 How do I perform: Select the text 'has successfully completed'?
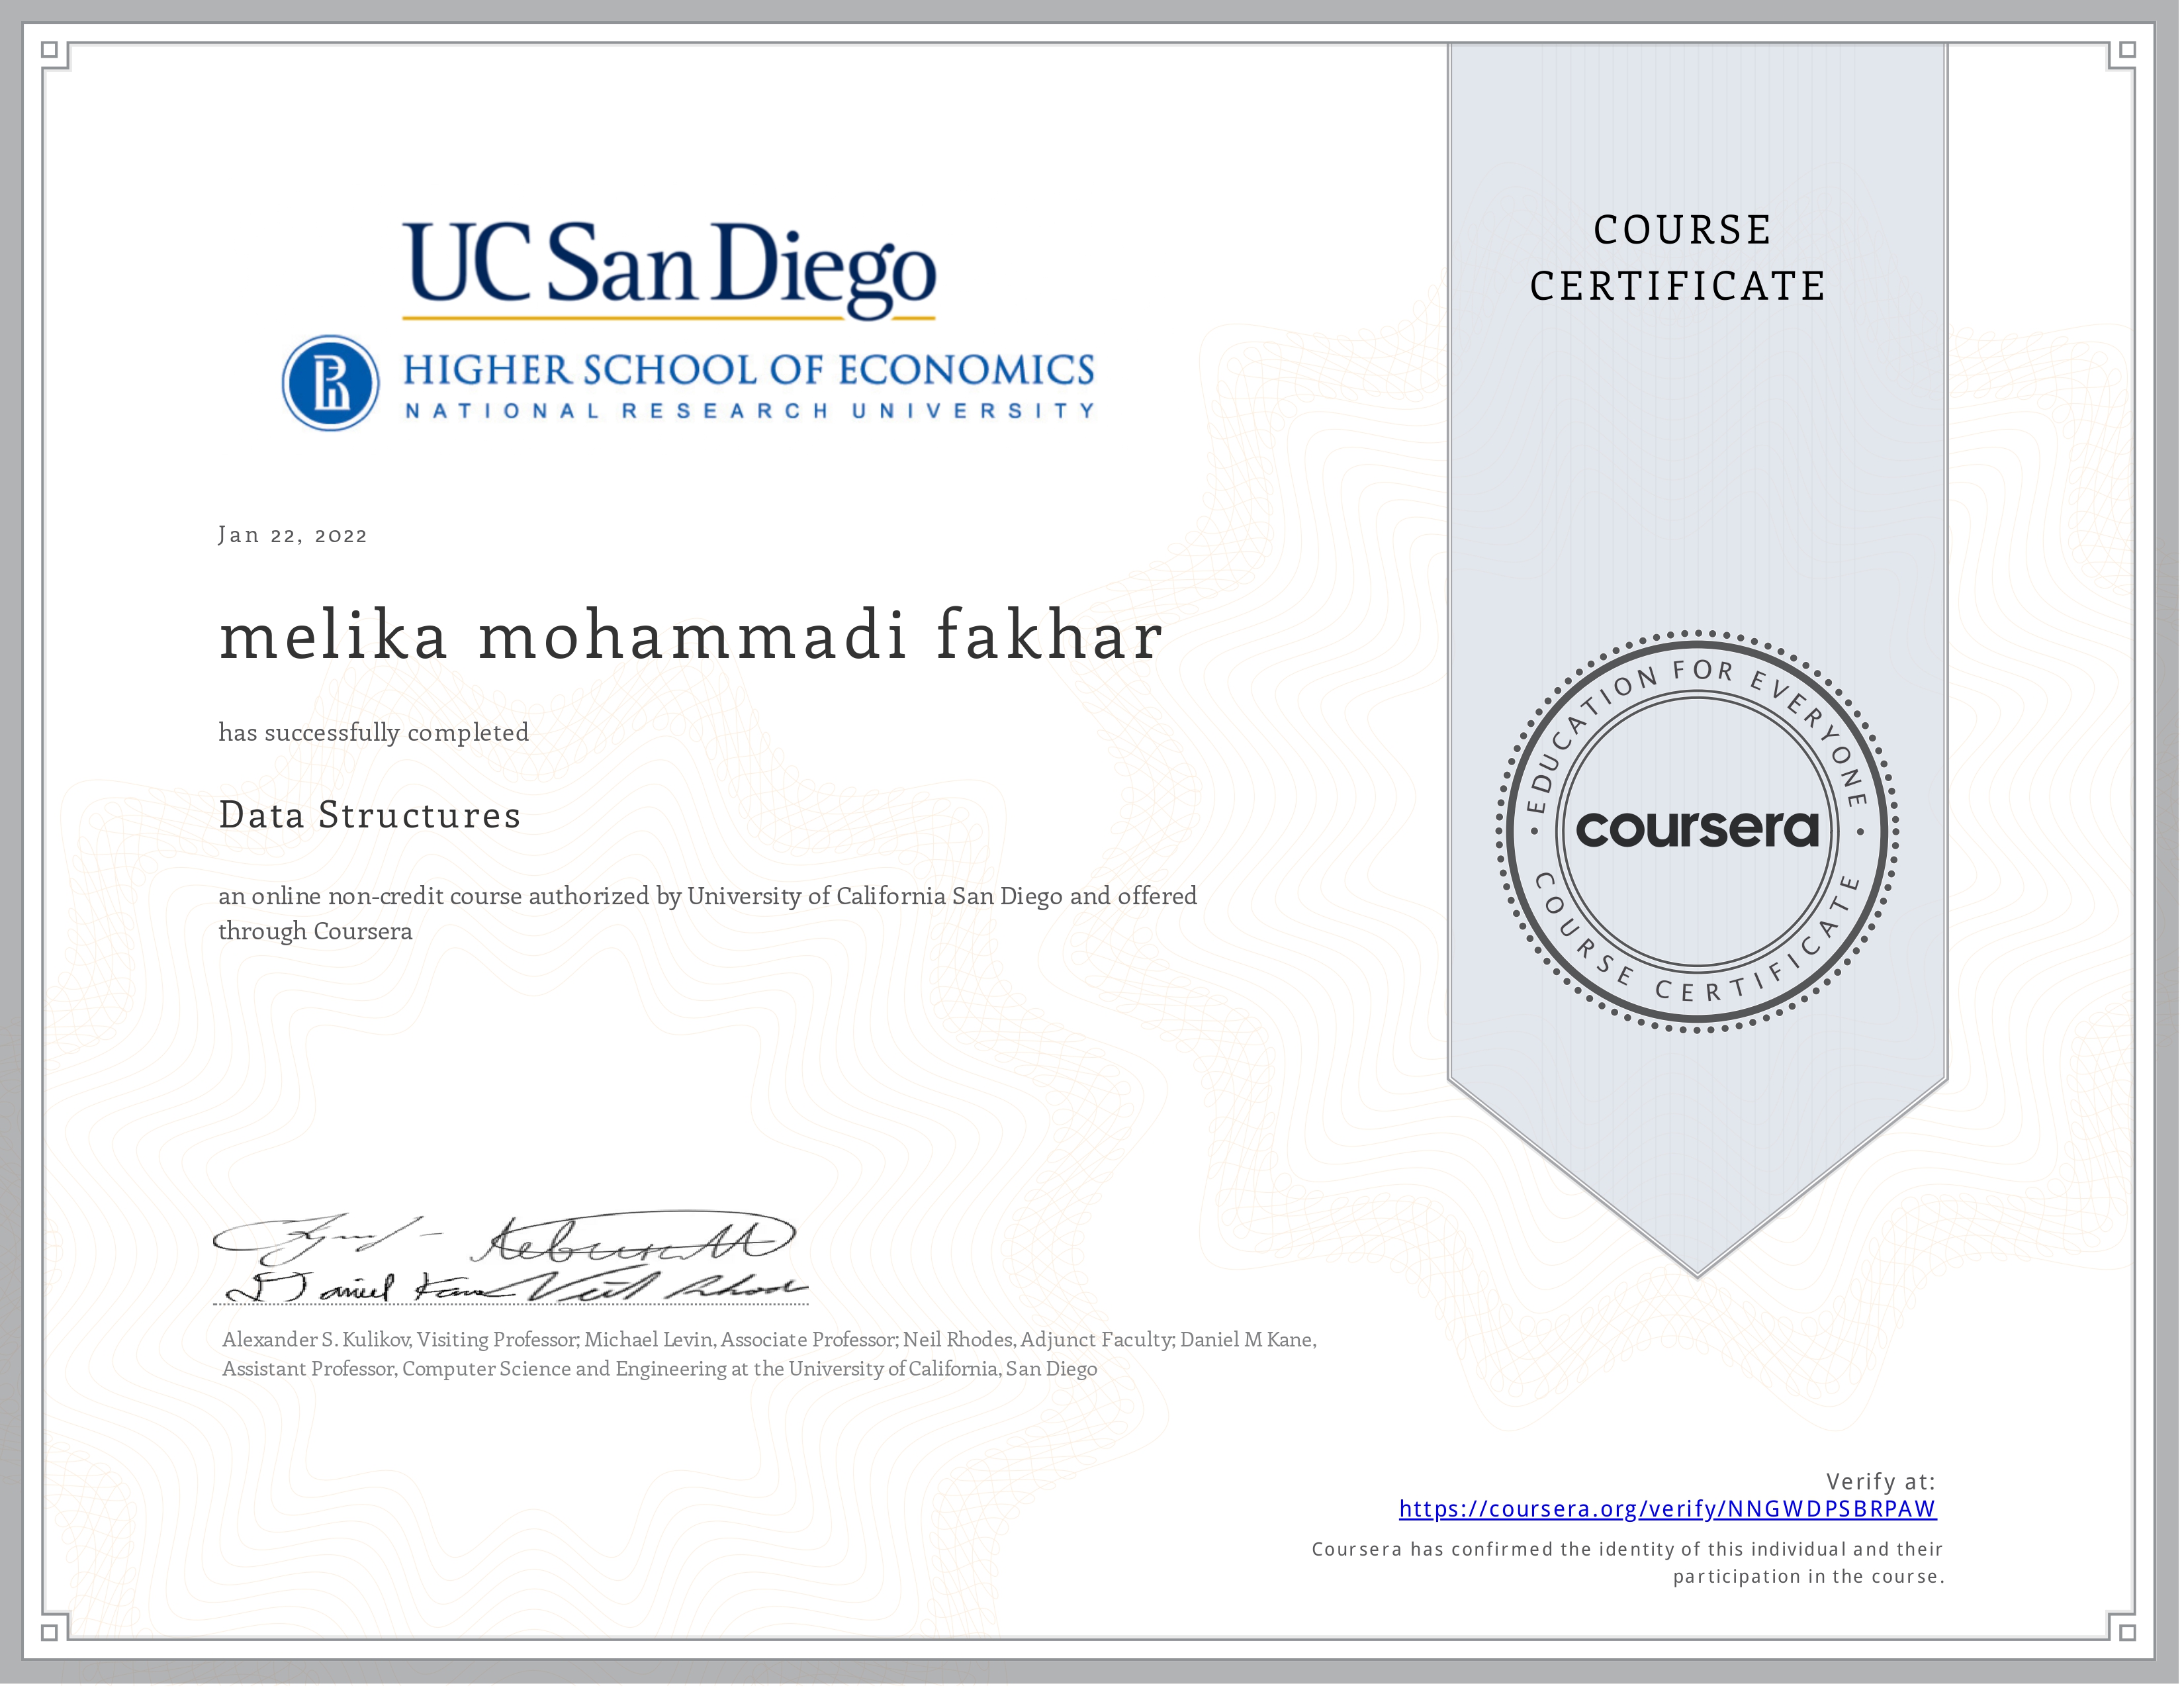pyautogui.click(x=374, y=733)
